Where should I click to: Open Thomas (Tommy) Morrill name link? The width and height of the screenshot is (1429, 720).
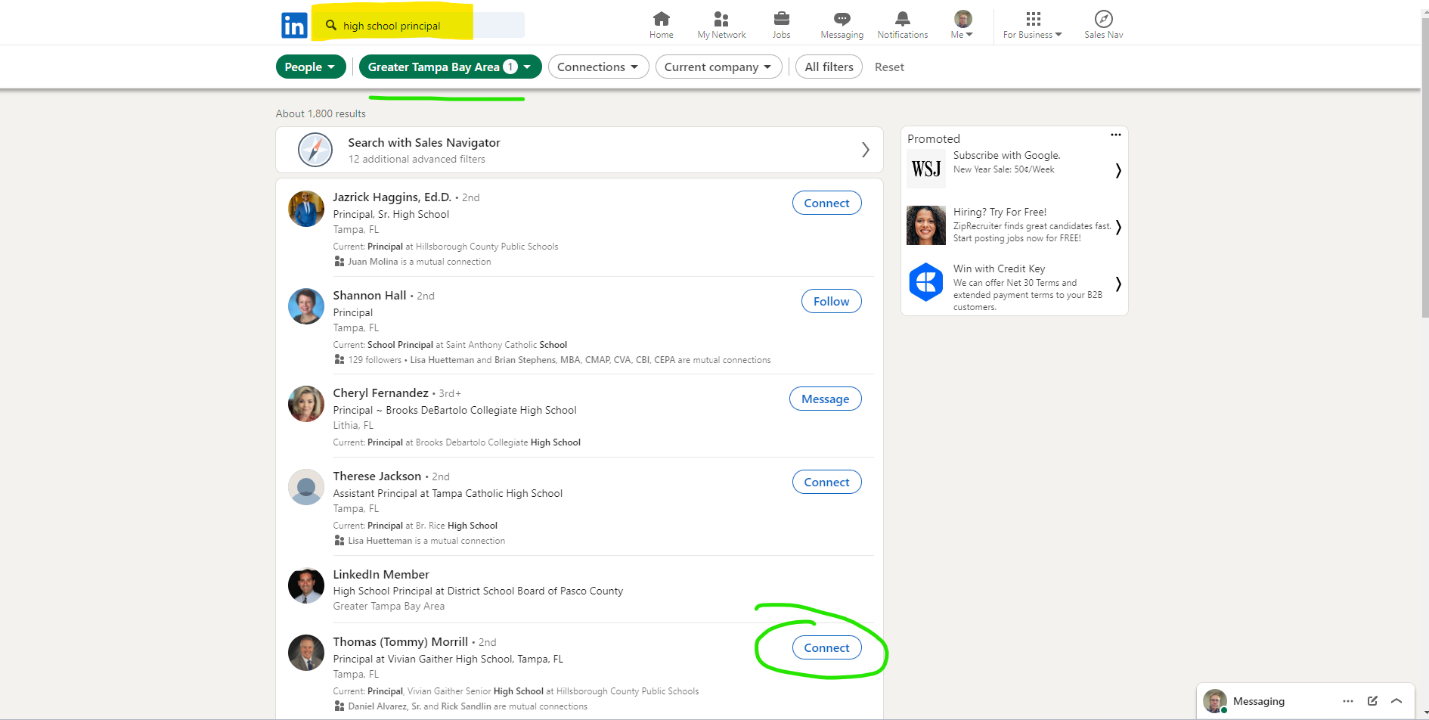[x=400, y=642]
